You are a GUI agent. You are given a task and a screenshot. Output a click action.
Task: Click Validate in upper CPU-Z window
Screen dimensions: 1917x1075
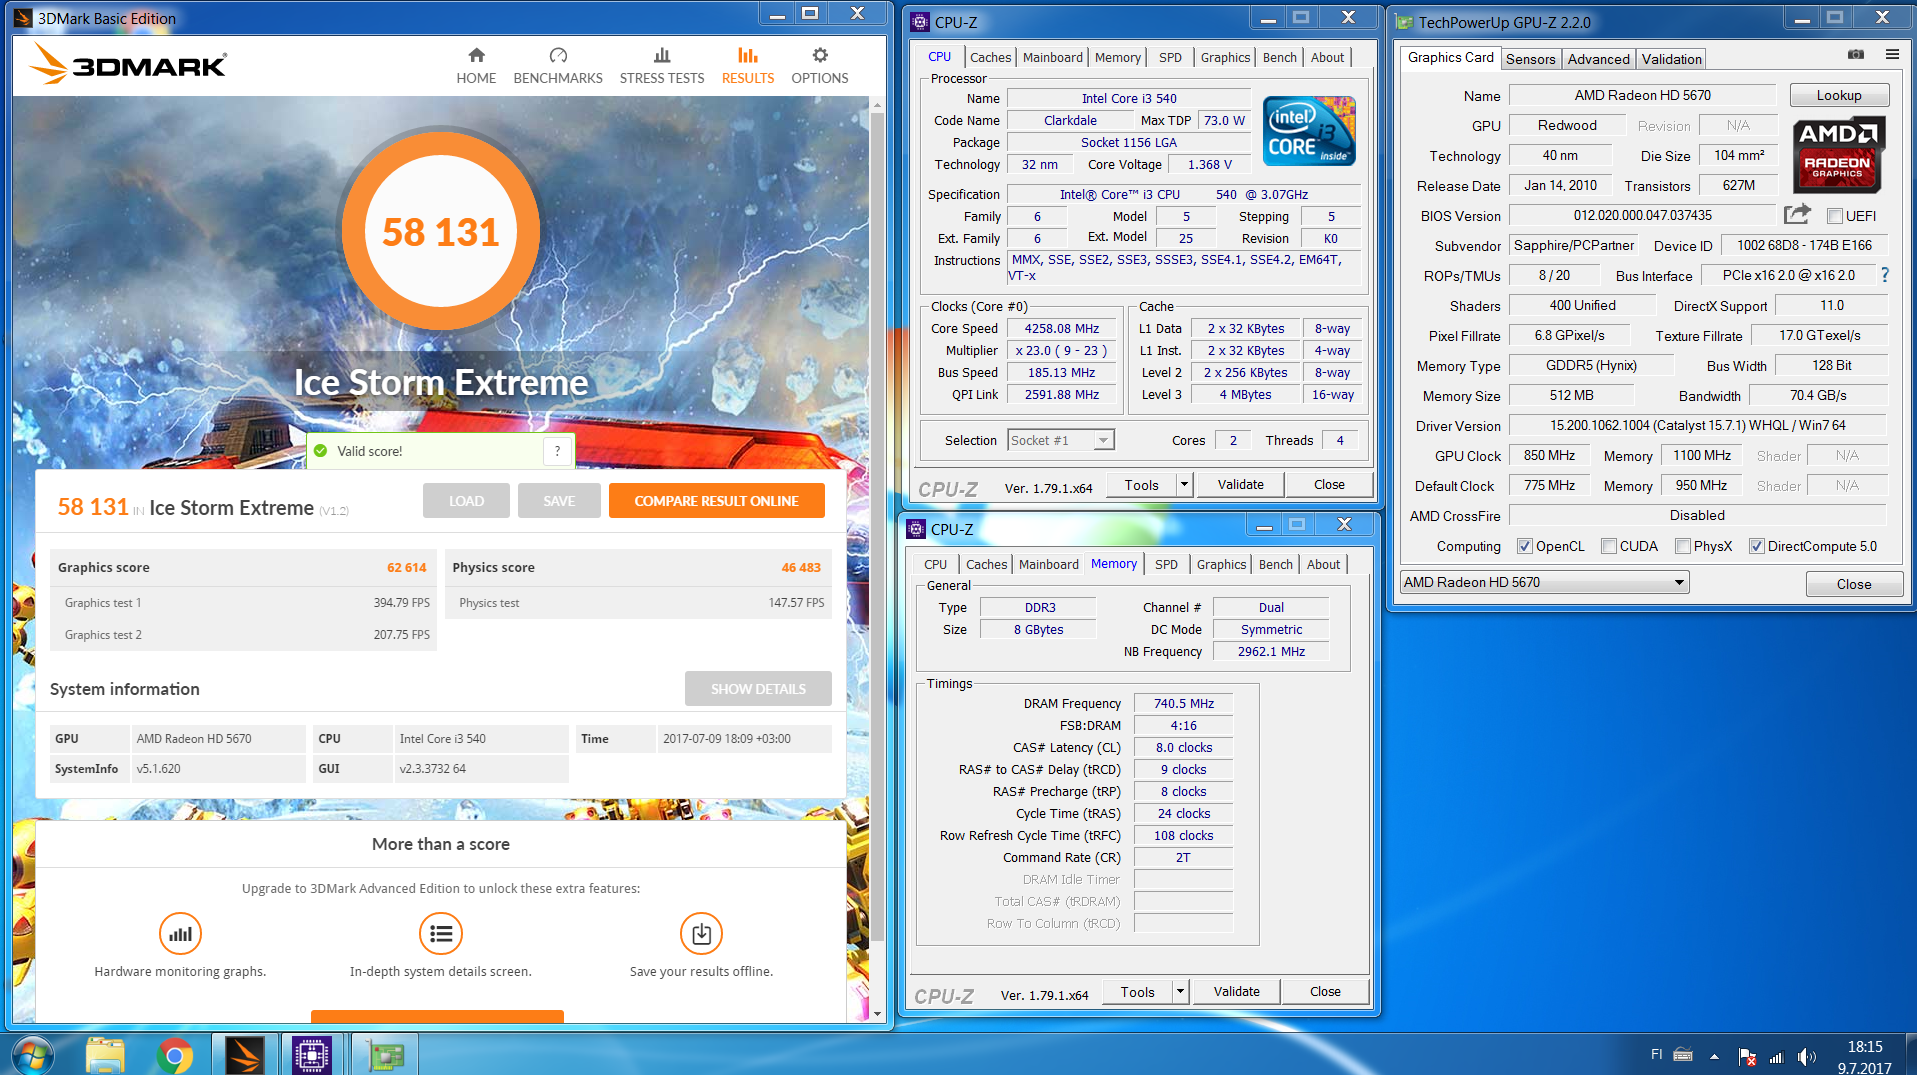pos(1240,485)
